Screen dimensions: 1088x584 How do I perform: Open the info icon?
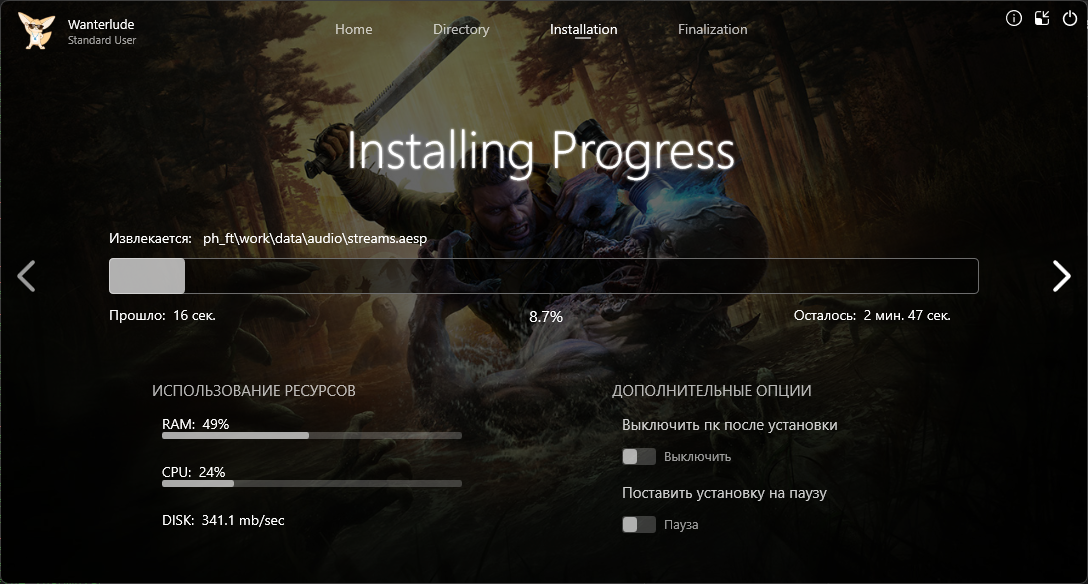[x=1014, y=19]
